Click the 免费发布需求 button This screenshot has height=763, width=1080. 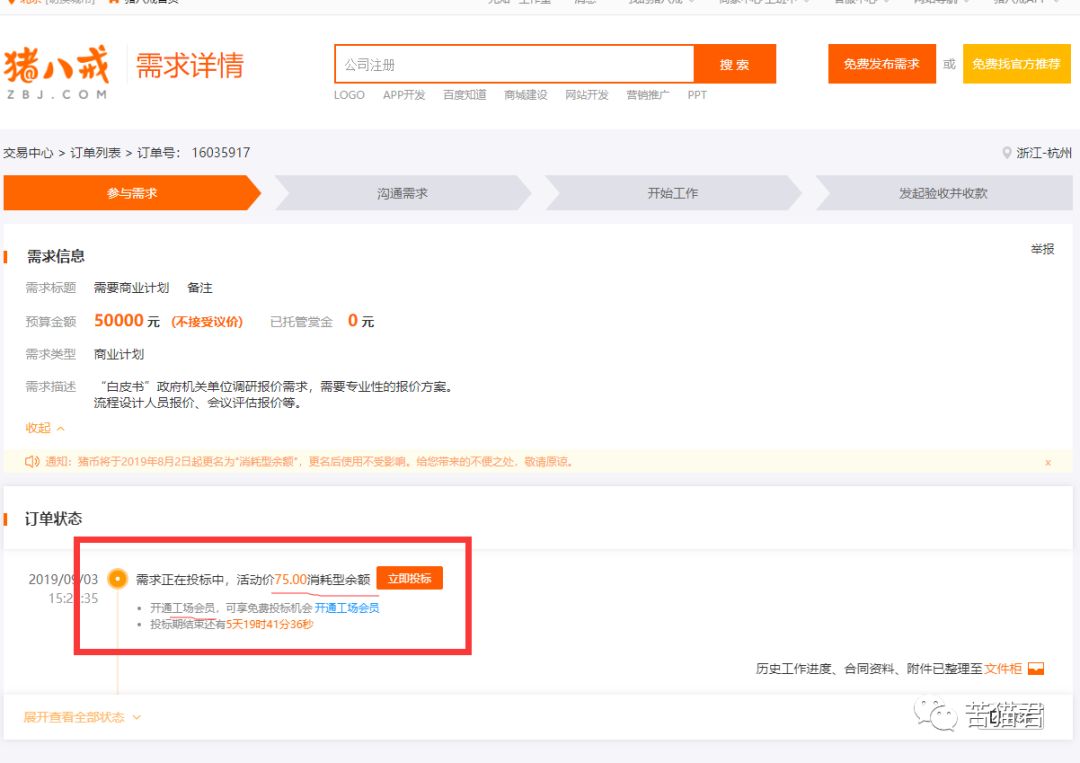[x=881, y=62]
